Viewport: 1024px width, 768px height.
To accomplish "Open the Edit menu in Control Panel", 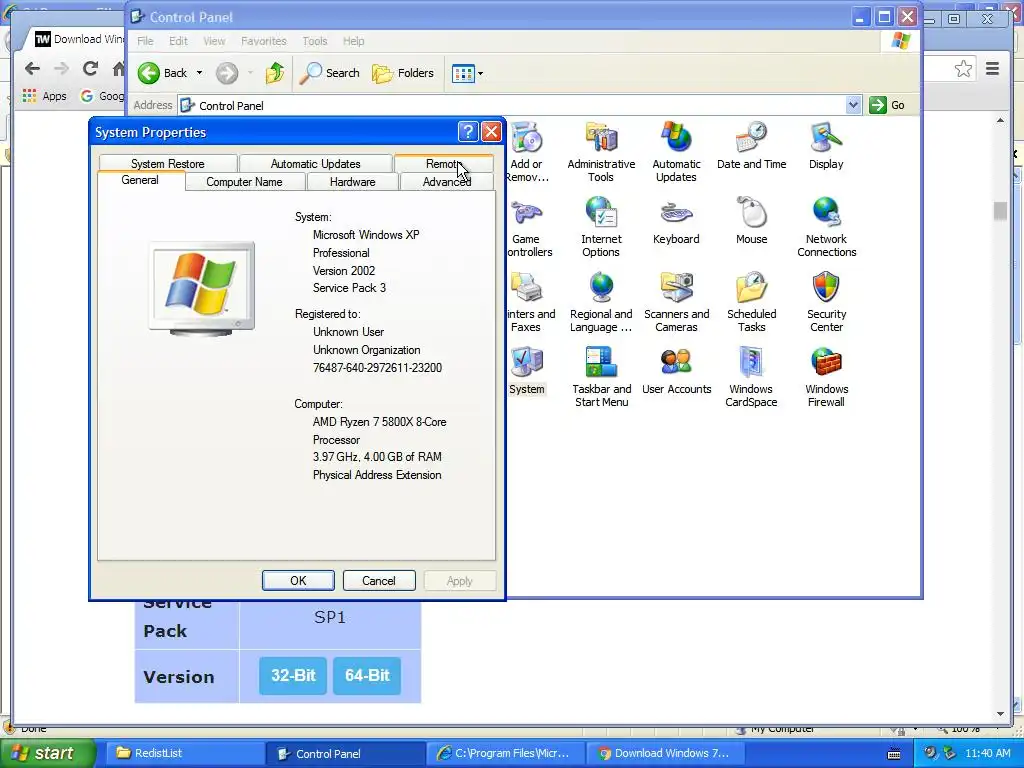I will 178,41.
